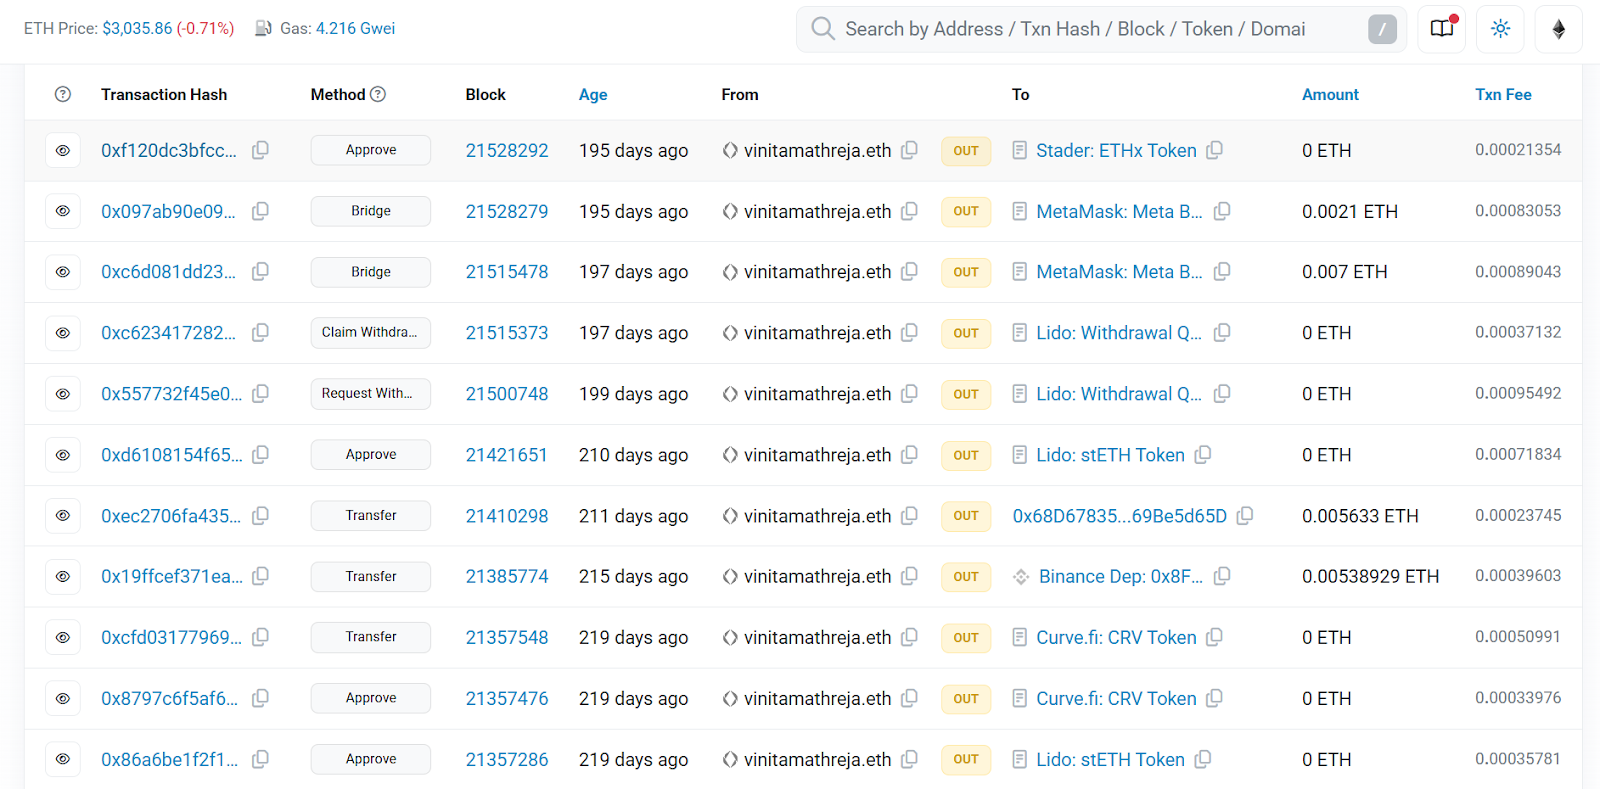Copy address 0x68D67835...69Be5d65D
This screenshot has height=789, width=1600.
[1245, 516]
